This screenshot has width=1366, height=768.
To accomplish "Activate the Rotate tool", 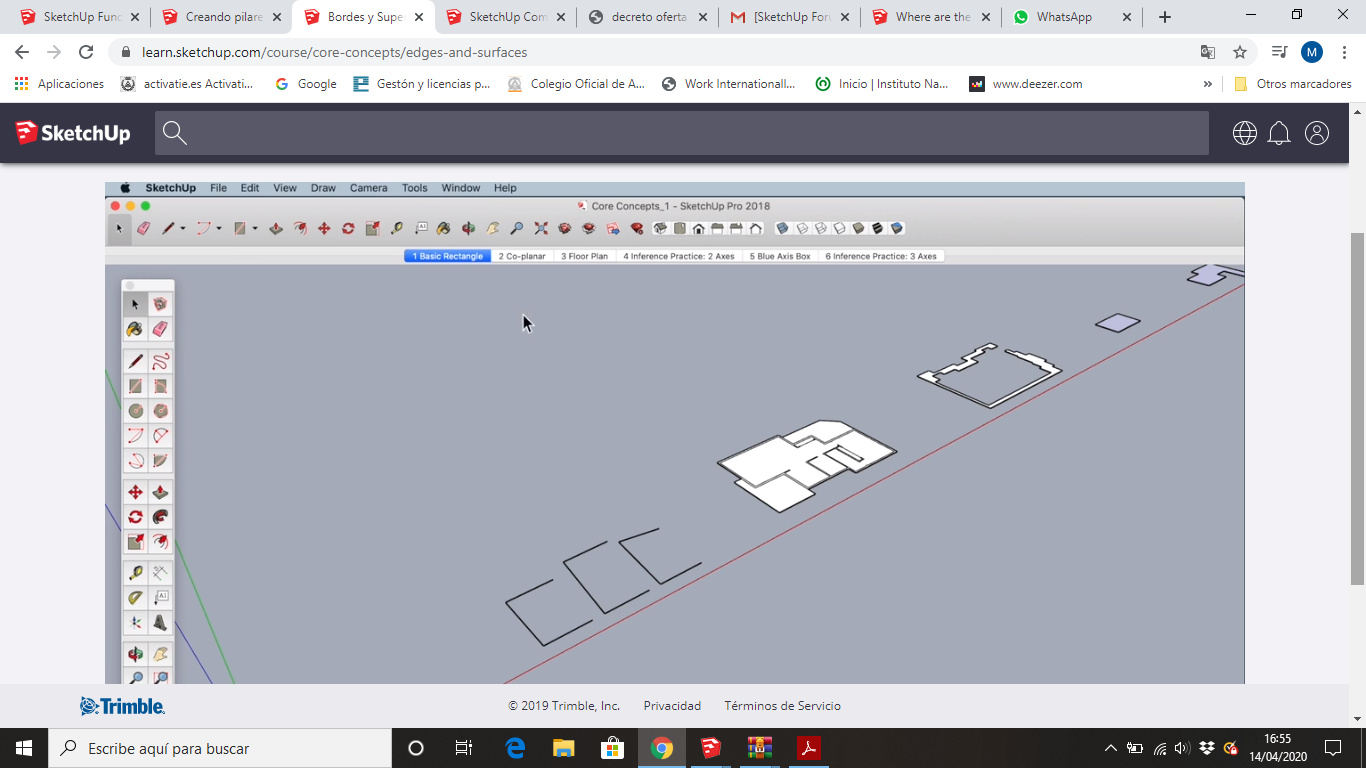I will (x=134, y=516).
